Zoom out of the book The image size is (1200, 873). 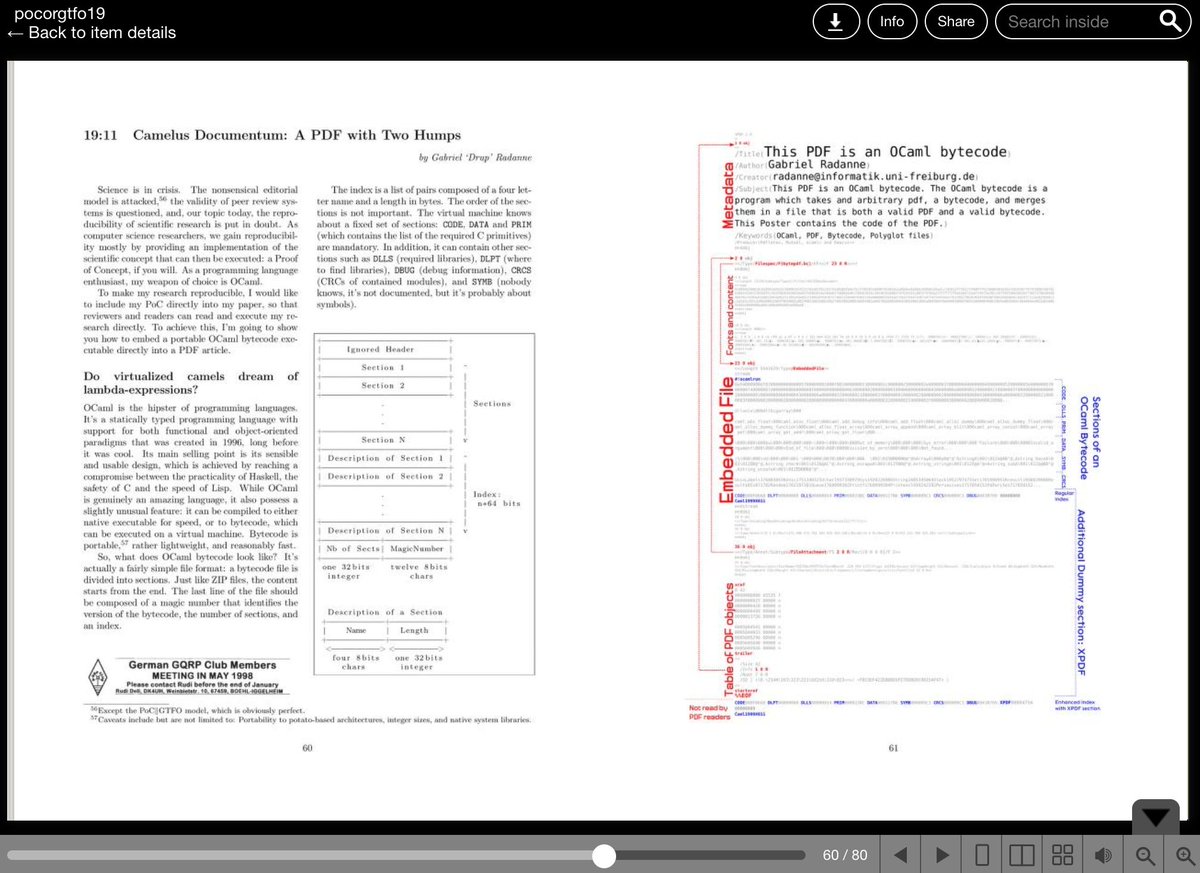click(x=1145, y=855)
